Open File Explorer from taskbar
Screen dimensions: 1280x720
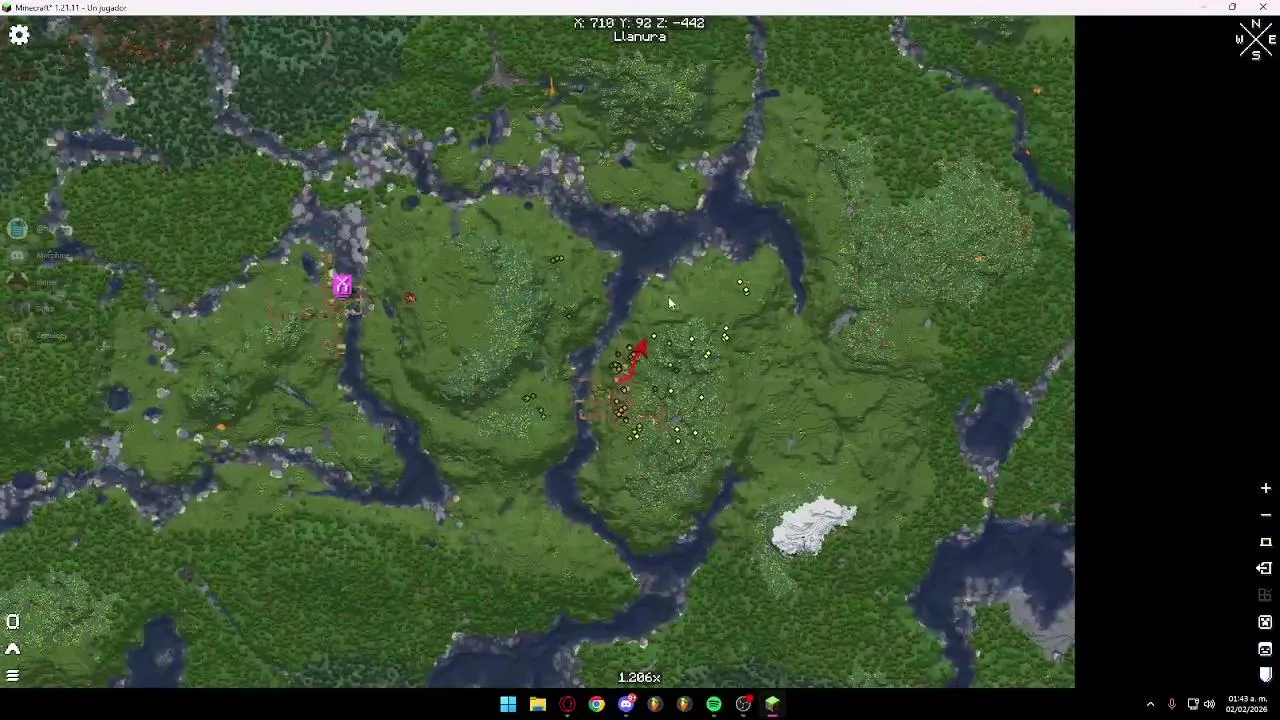pos(538,704)
